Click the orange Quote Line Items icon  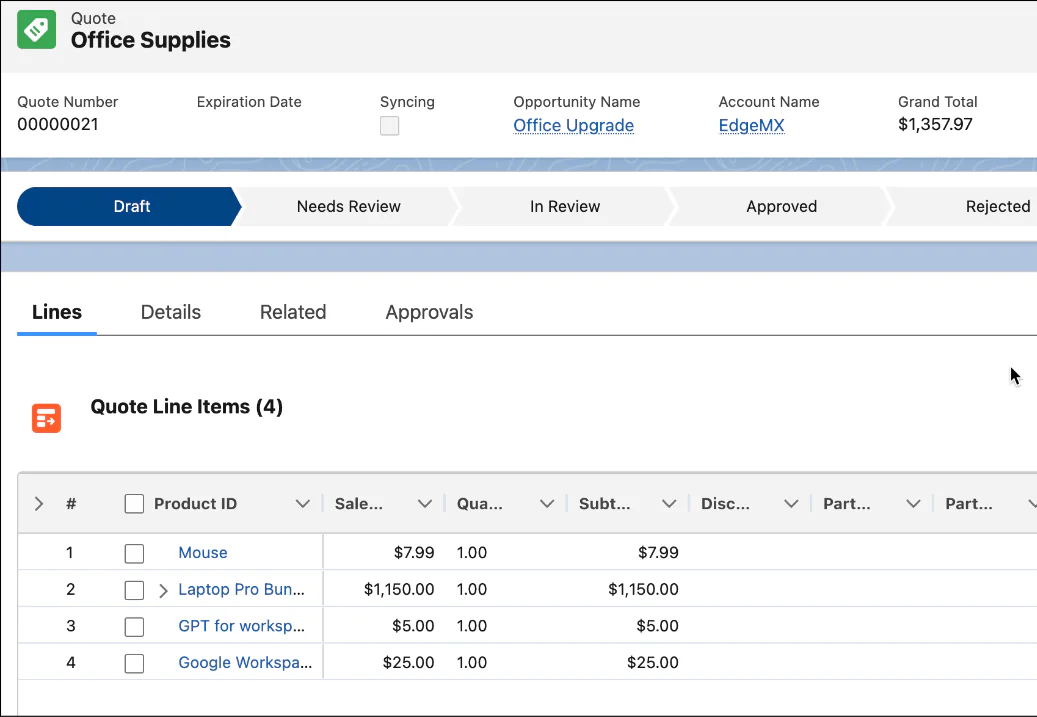click(x=46, y=418)
